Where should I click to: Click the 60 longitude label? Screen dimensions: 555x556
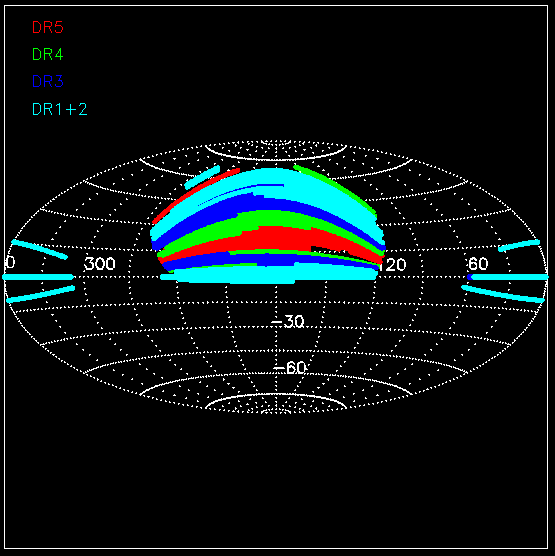click(478, 264)
